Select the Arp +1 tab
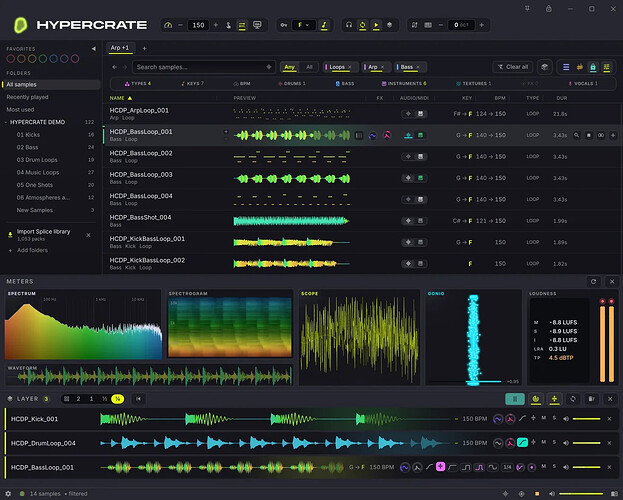 point(120,48)
